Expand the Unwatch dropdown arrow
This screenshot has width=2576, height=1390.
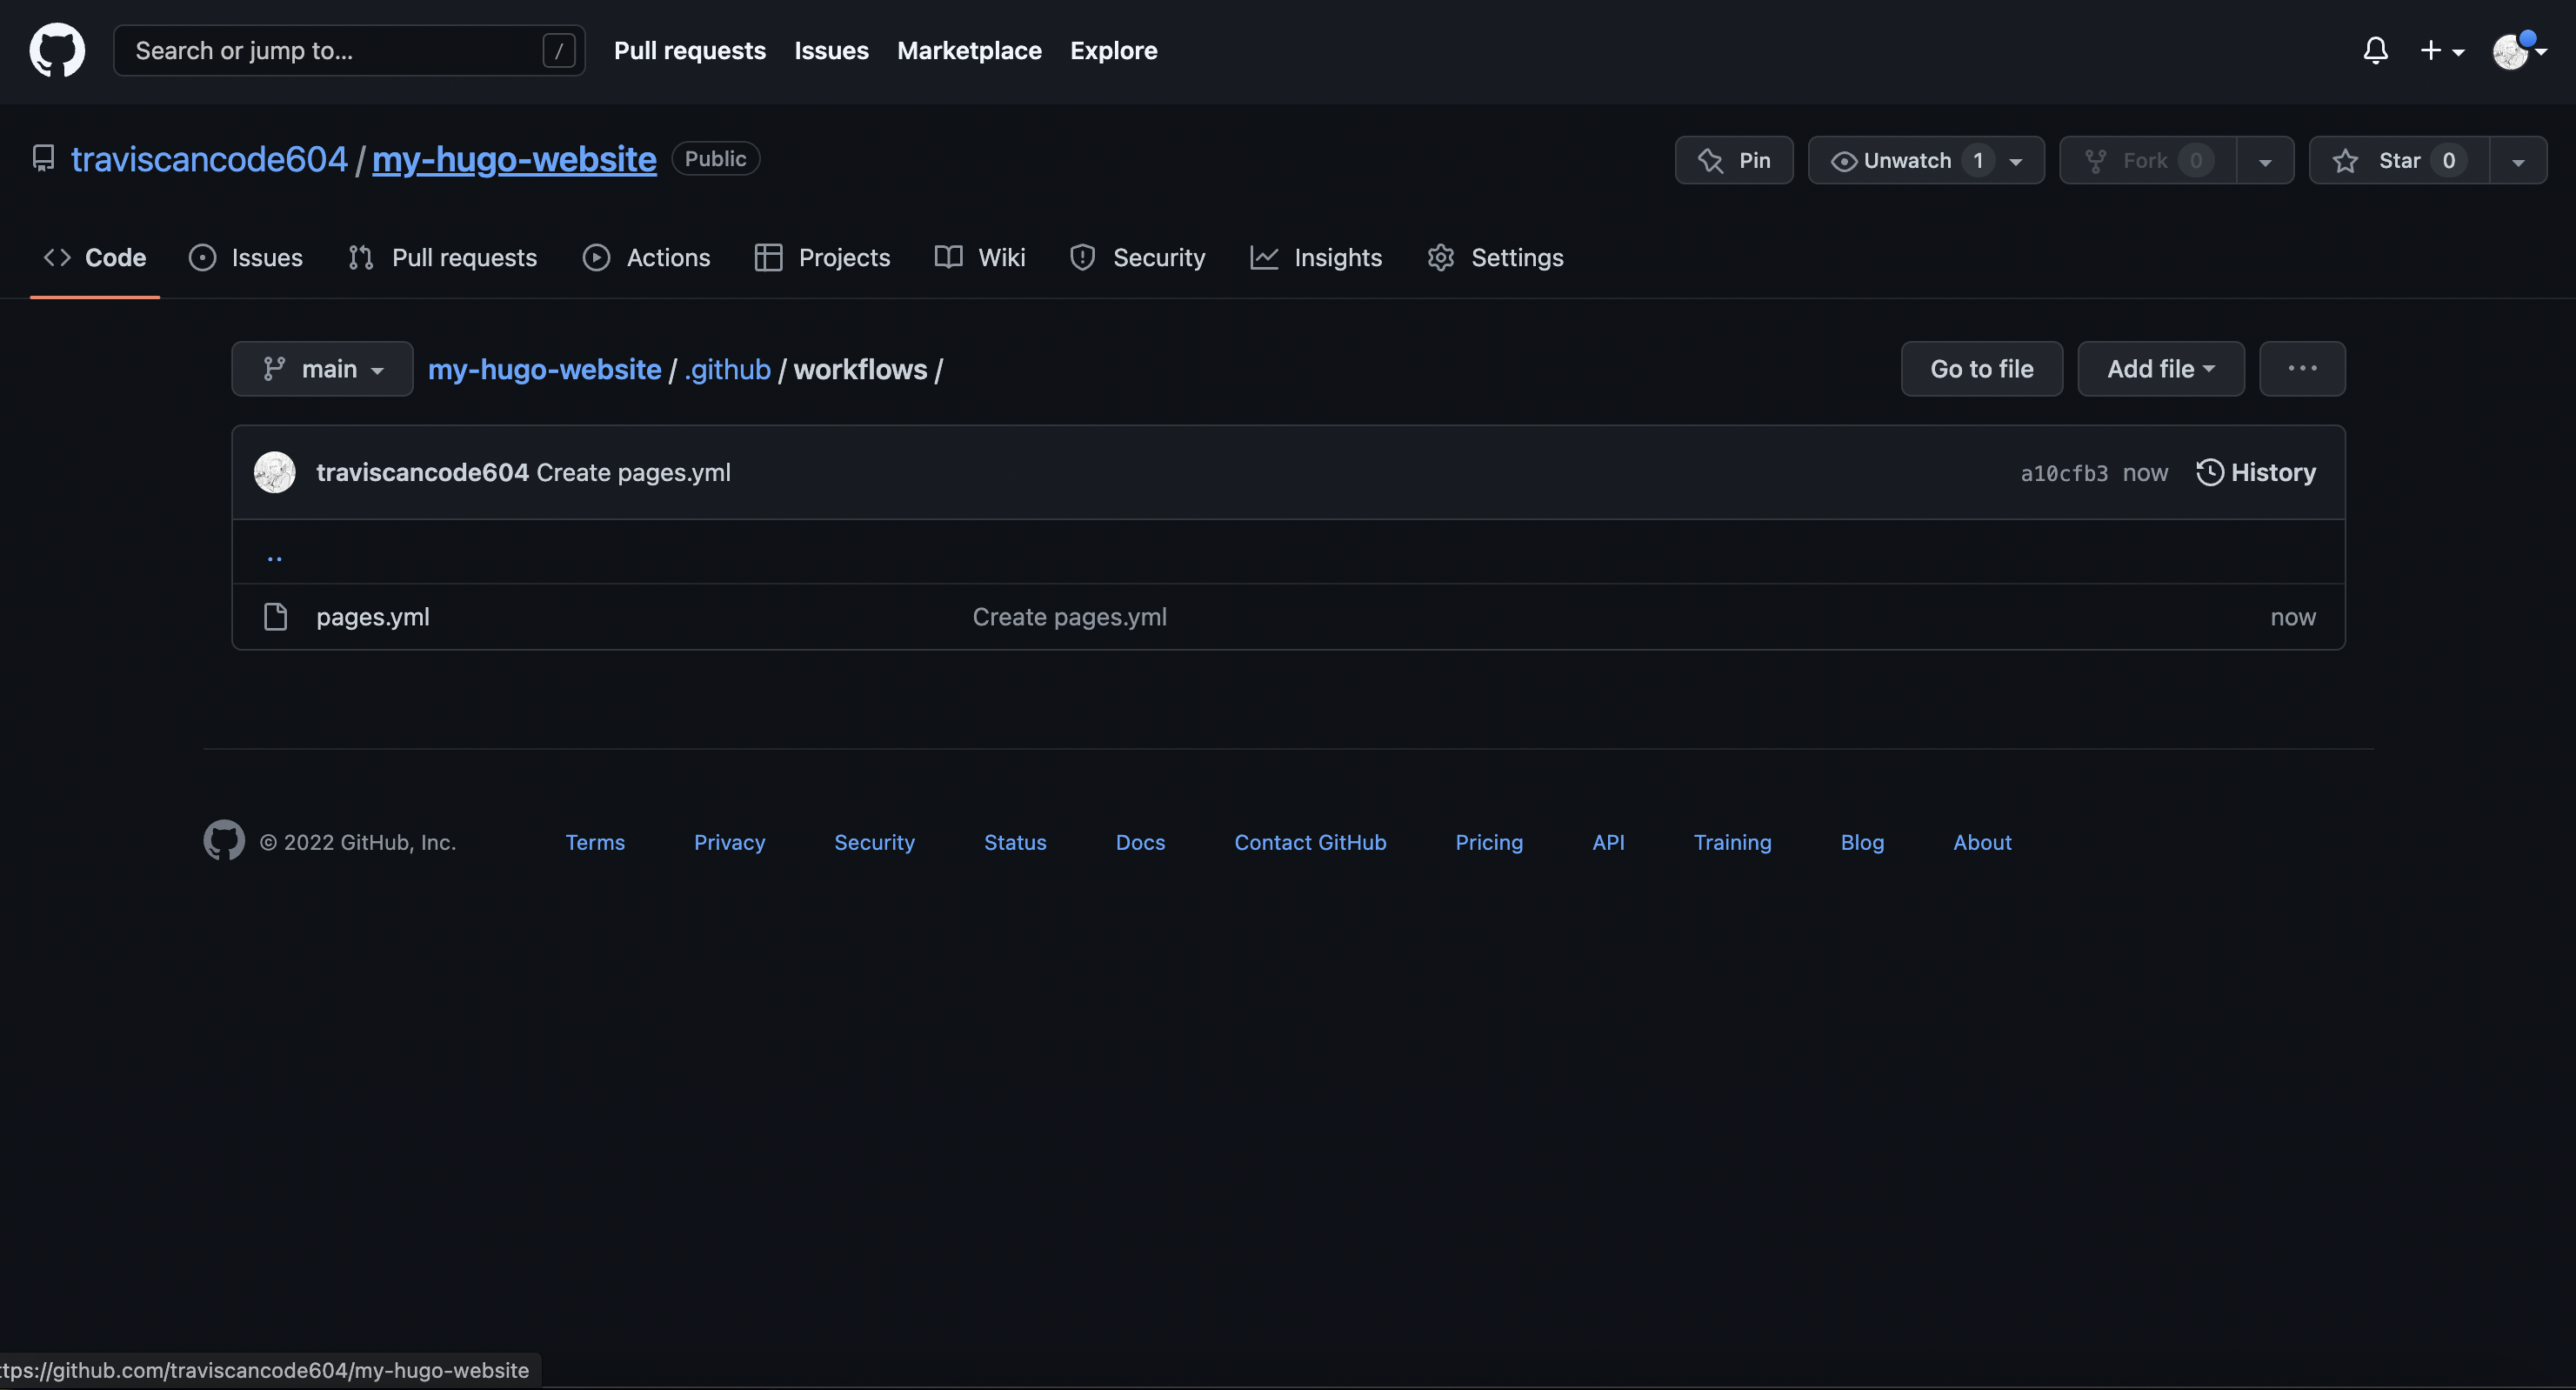tap(2016, 161)
